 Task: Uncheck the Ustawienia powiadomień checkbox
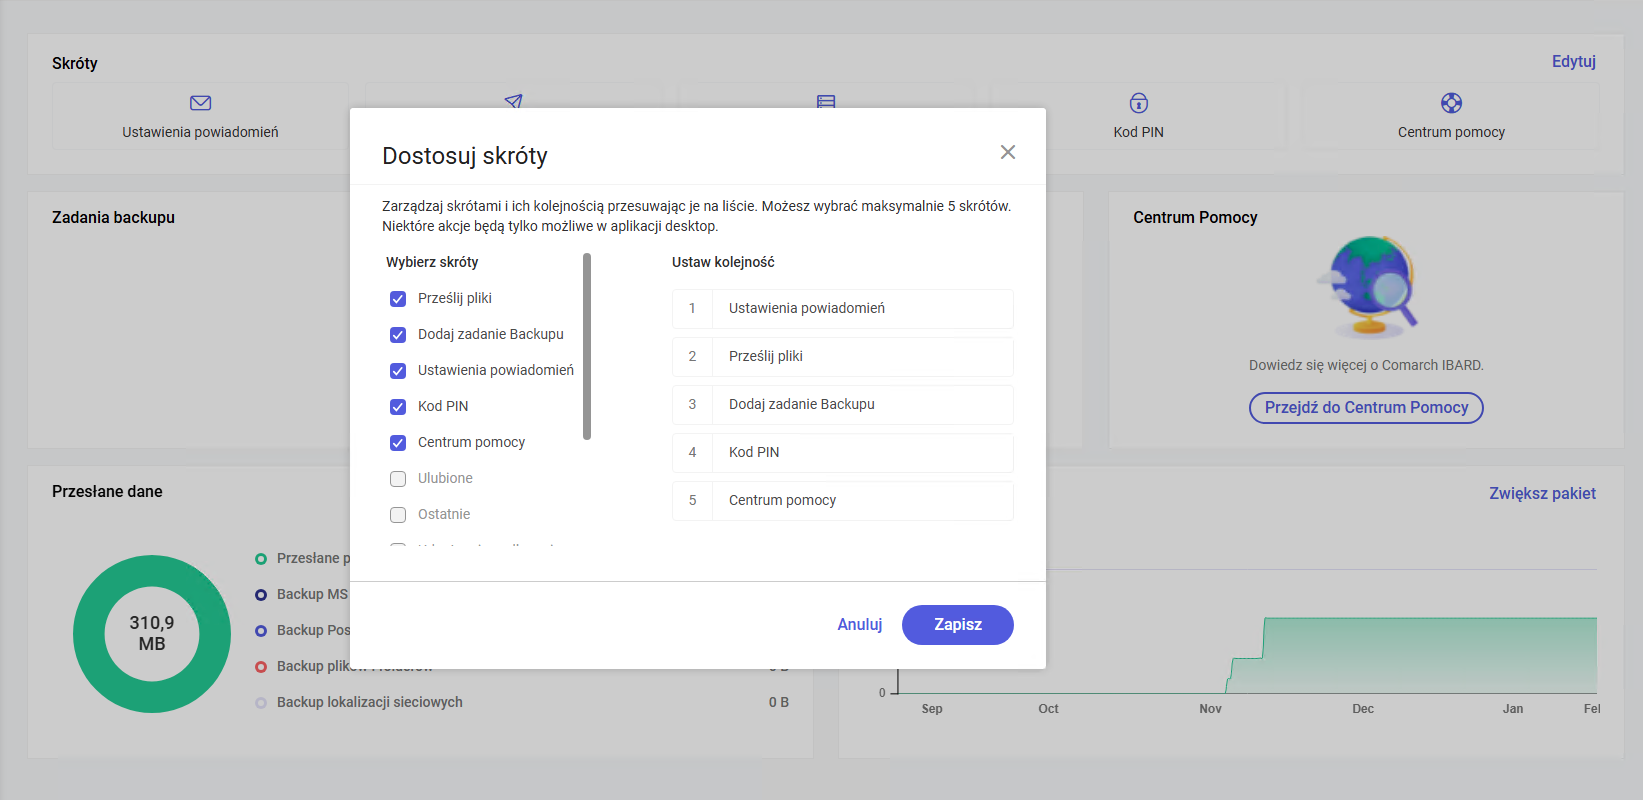click(398, 371)
